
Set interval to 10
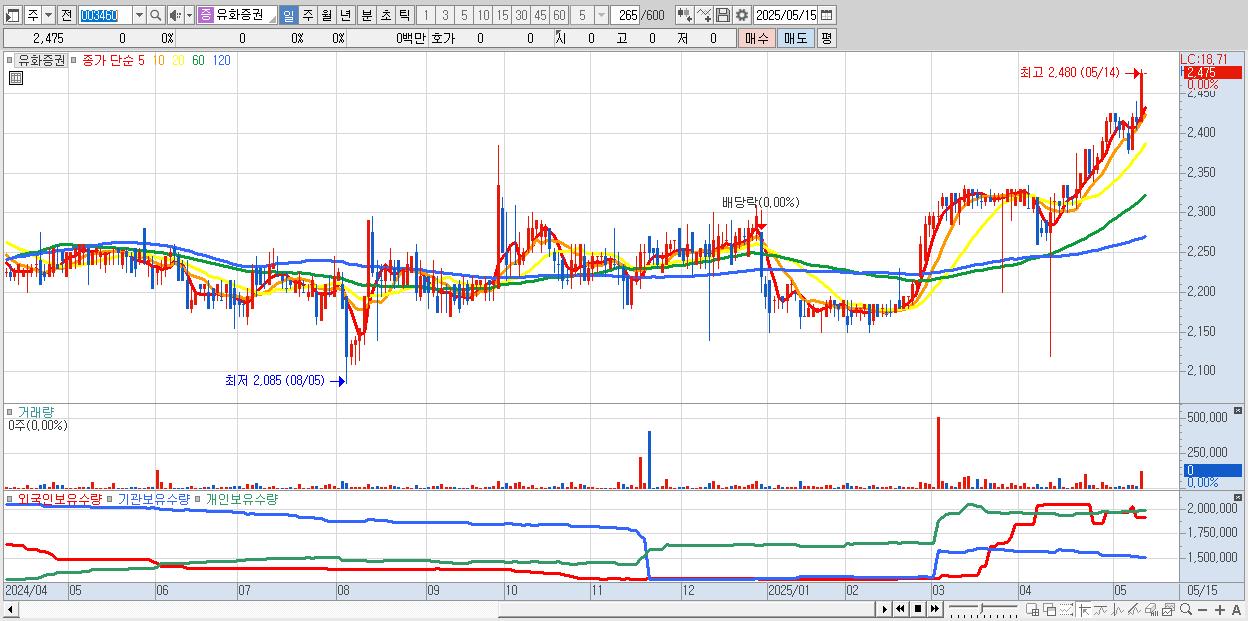pyautogui.click(x=484, y=15)
